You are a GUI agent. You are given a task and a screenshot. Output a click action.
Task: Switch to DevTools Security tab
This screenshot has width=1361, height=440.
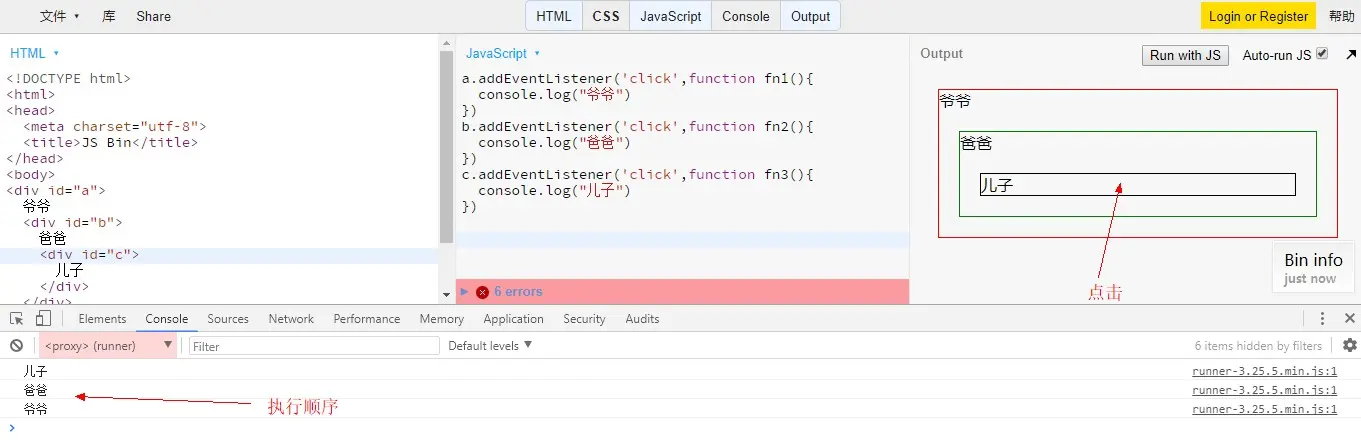tap(584, 319)
